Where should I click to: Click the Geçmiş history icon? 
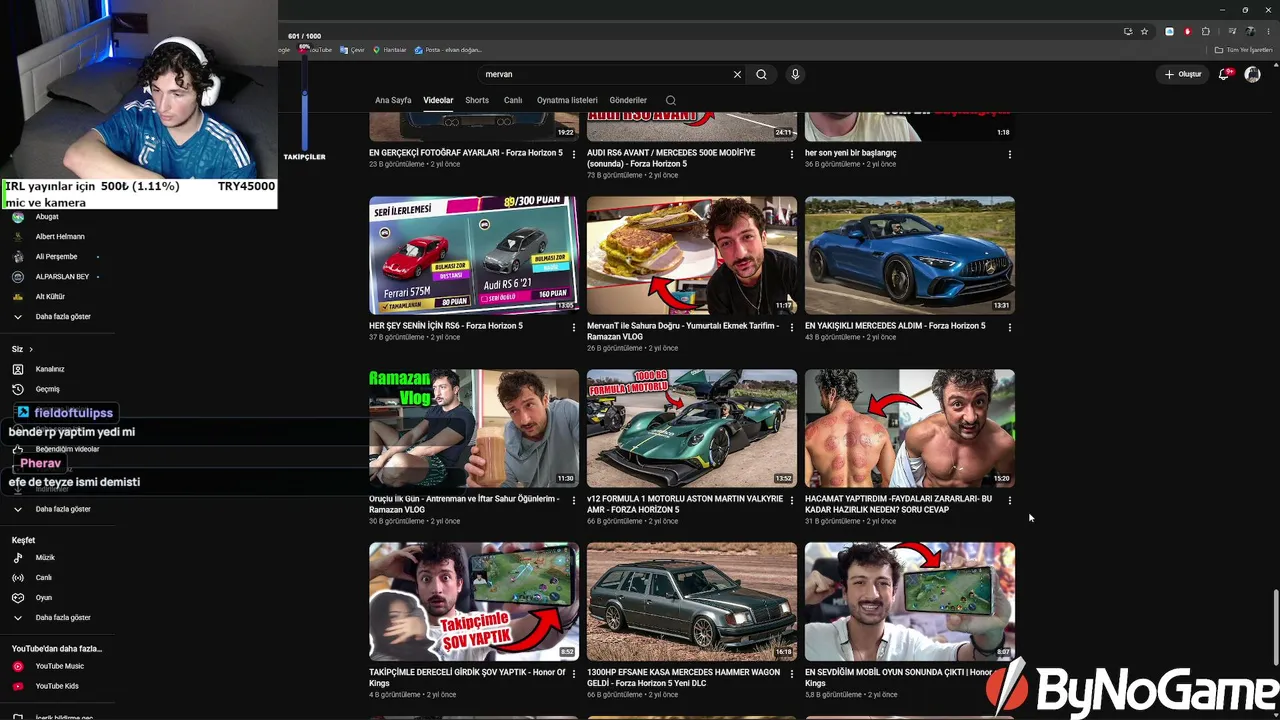pos(17,389)
